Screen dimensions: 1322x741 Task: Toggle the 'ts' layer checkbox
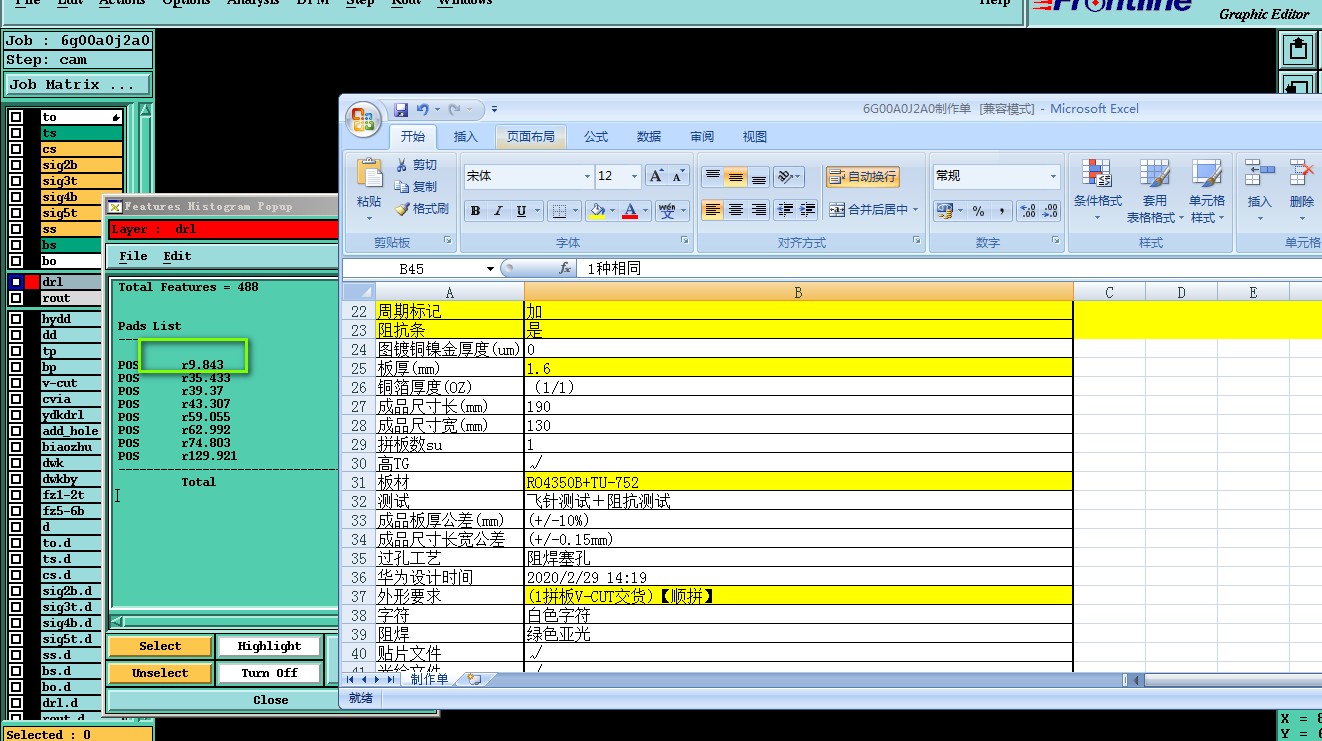pyautogui.click(x=16, y=133)
